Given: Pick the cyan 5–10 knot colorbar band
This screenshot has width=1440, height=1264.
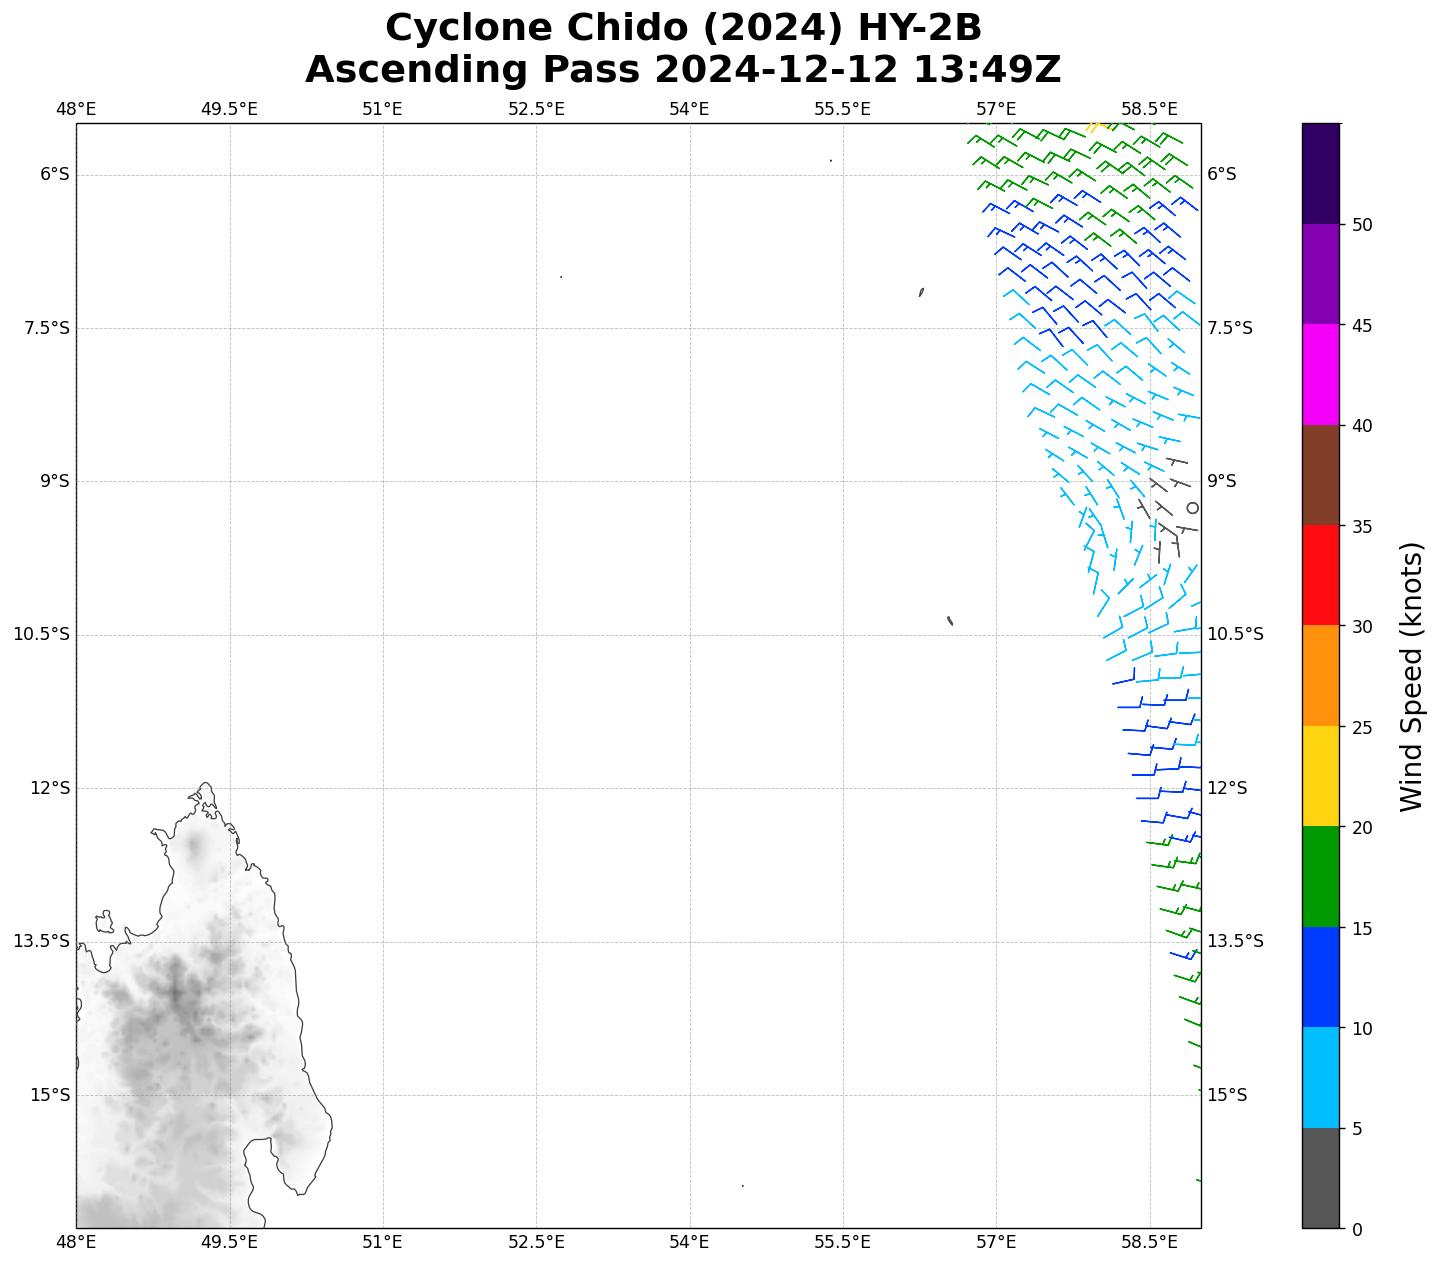Looking at the screenshot, I should click(1320, 1077).
